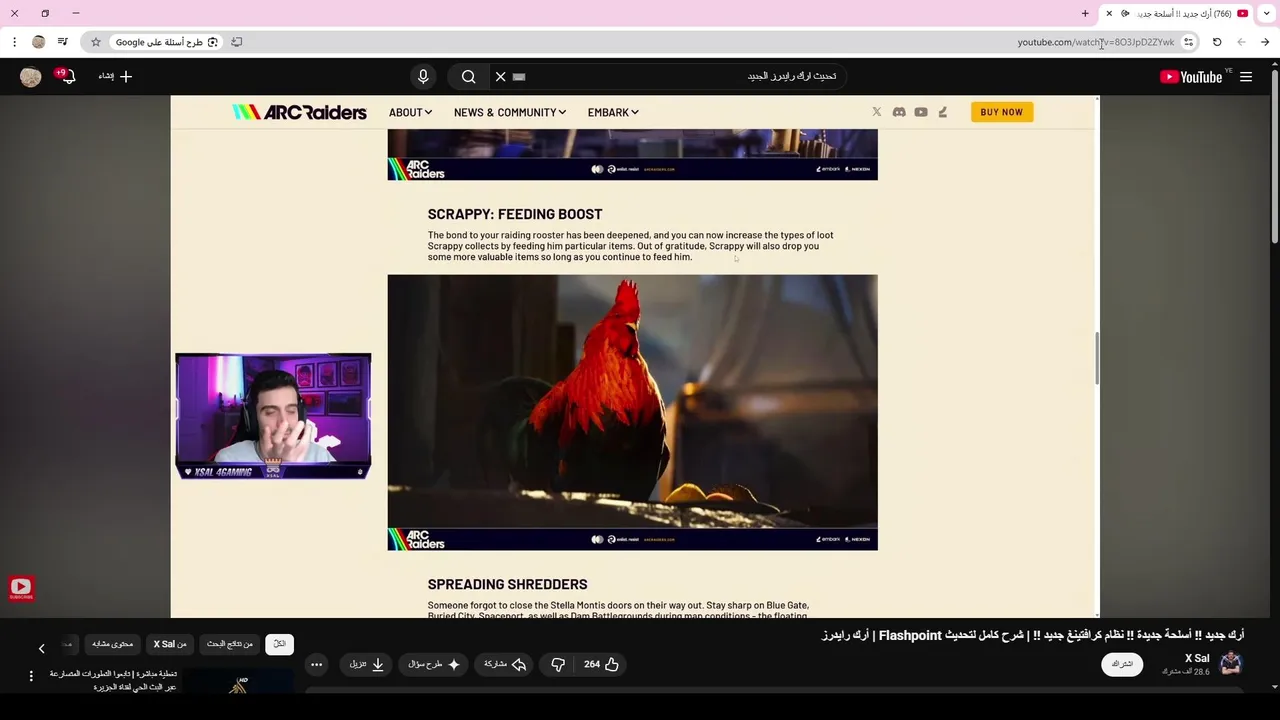Screen dimensions: 1280x720
Task: Click the video title text below player
Action: pos(1033,636)
